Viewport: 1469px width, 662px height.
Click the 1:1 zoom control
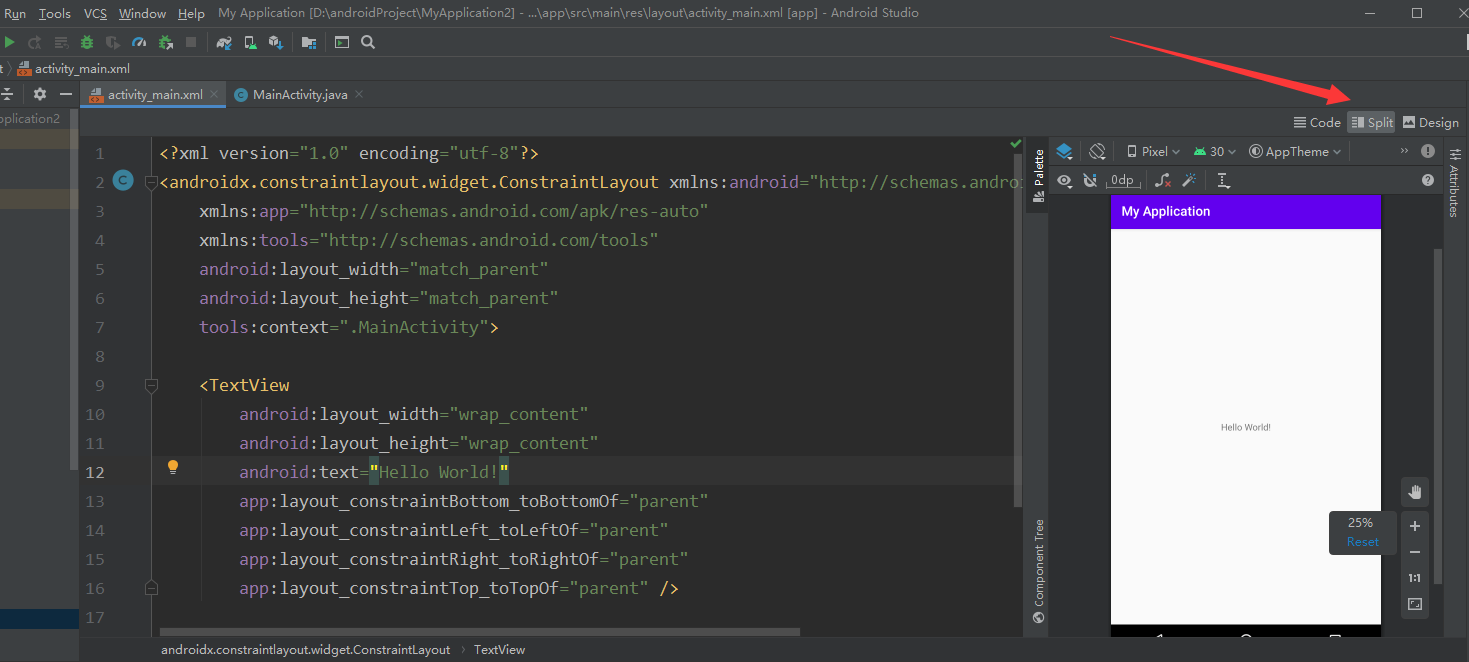tap(1414, 577)
